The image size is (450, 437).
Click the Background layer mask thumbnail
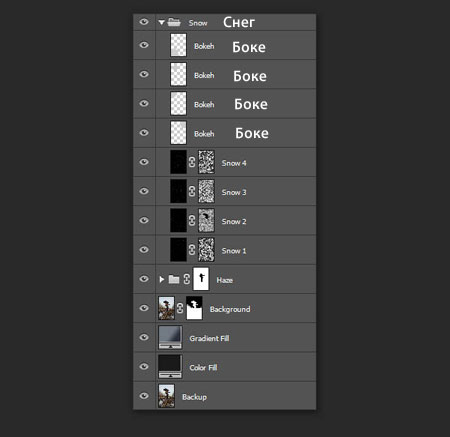[194, 308]
